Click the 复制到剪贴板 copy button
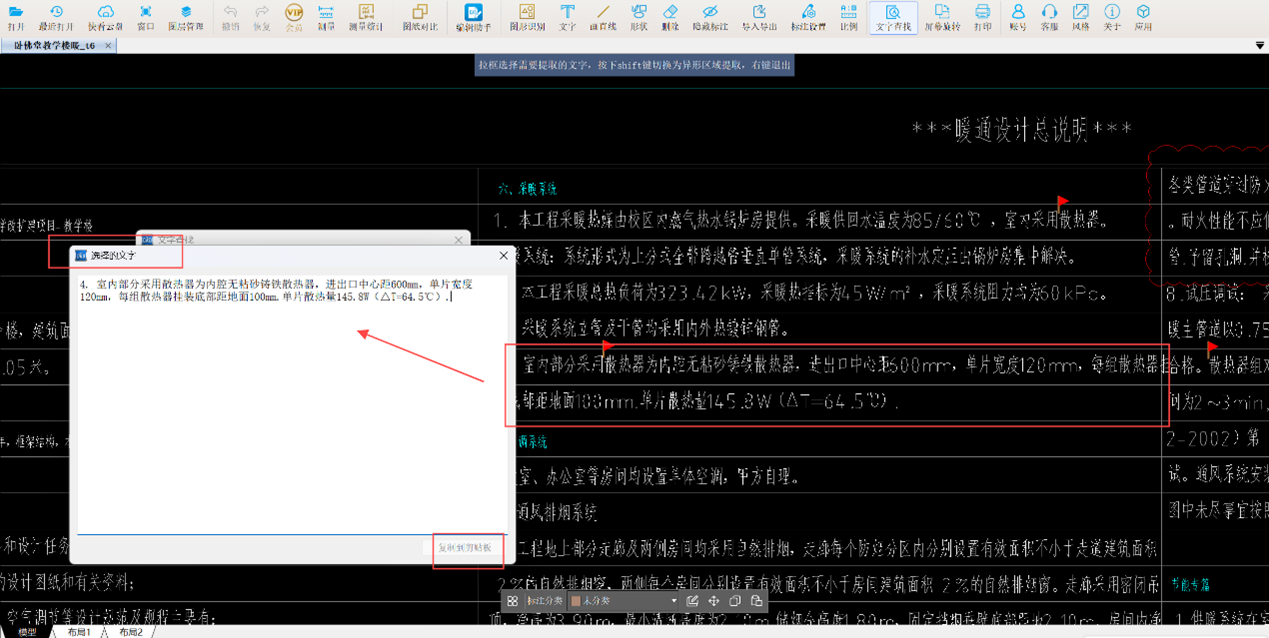The width and height of the screenshot is (1269, 638). [464, 548]
